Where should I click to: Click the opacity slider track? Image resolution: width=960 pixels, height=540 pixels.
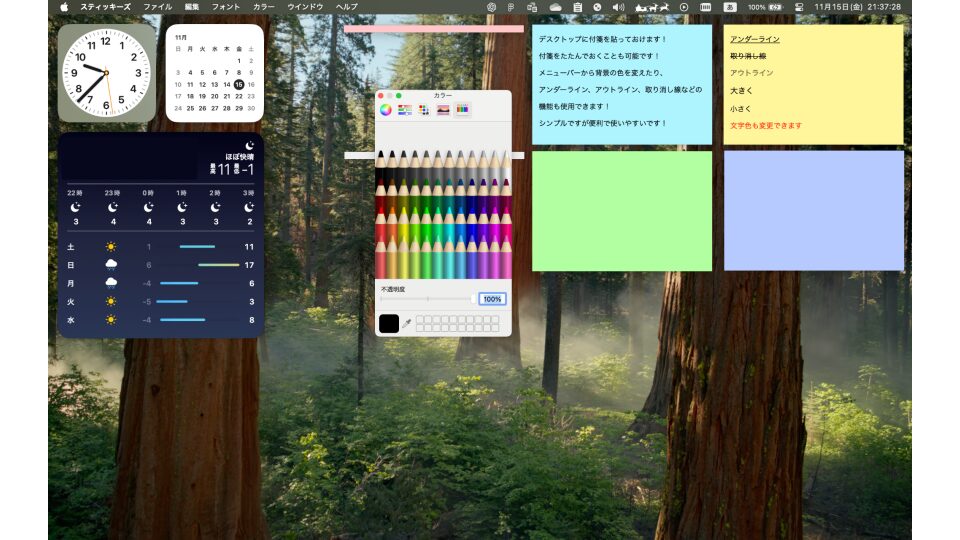point(427,299)
